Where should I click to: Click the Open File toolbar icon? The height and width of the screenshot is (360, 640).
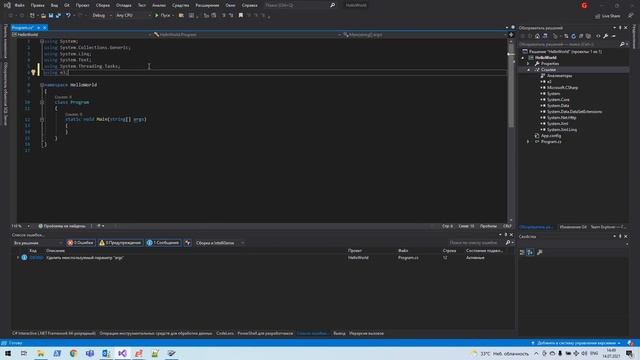tap(43, 16)
